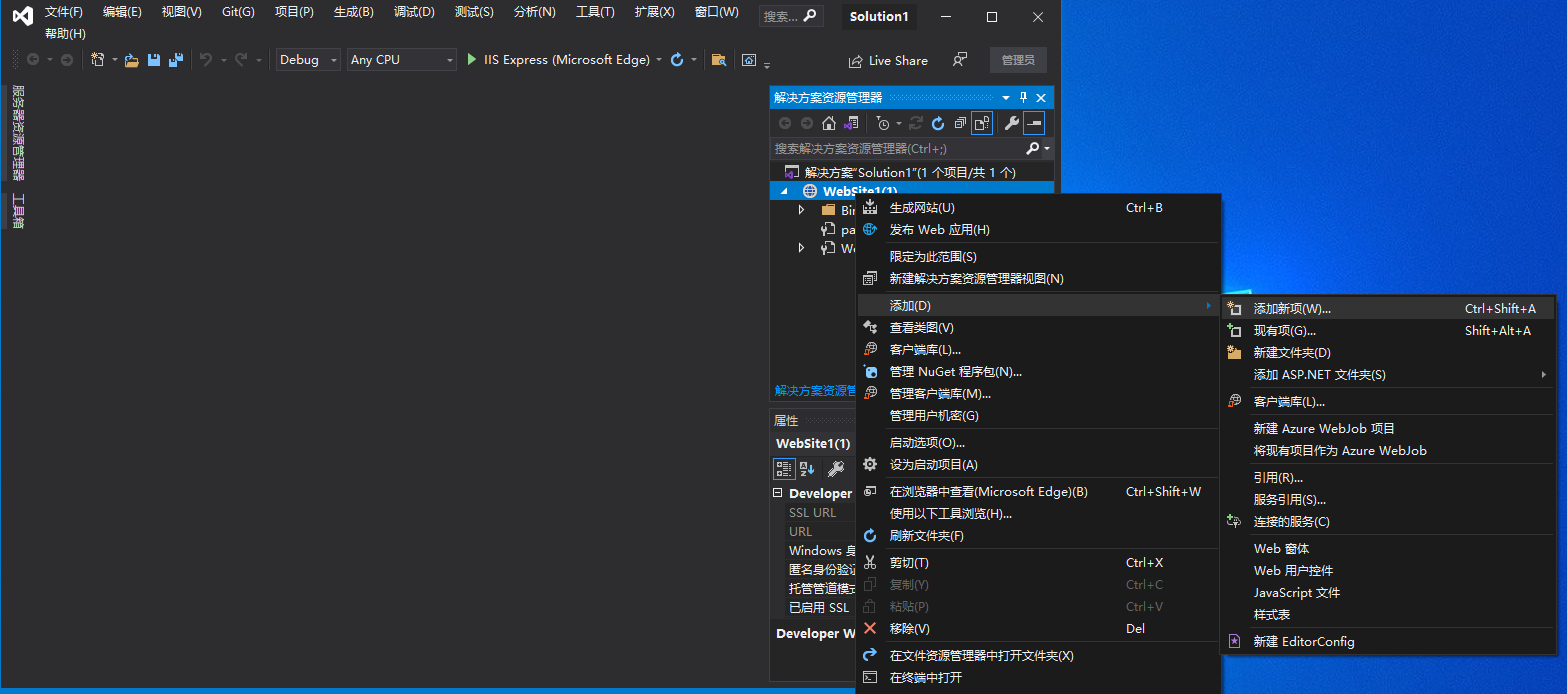
Task: Choose JavaScript 文件 in the submenu
Action: pos(1388,592)
